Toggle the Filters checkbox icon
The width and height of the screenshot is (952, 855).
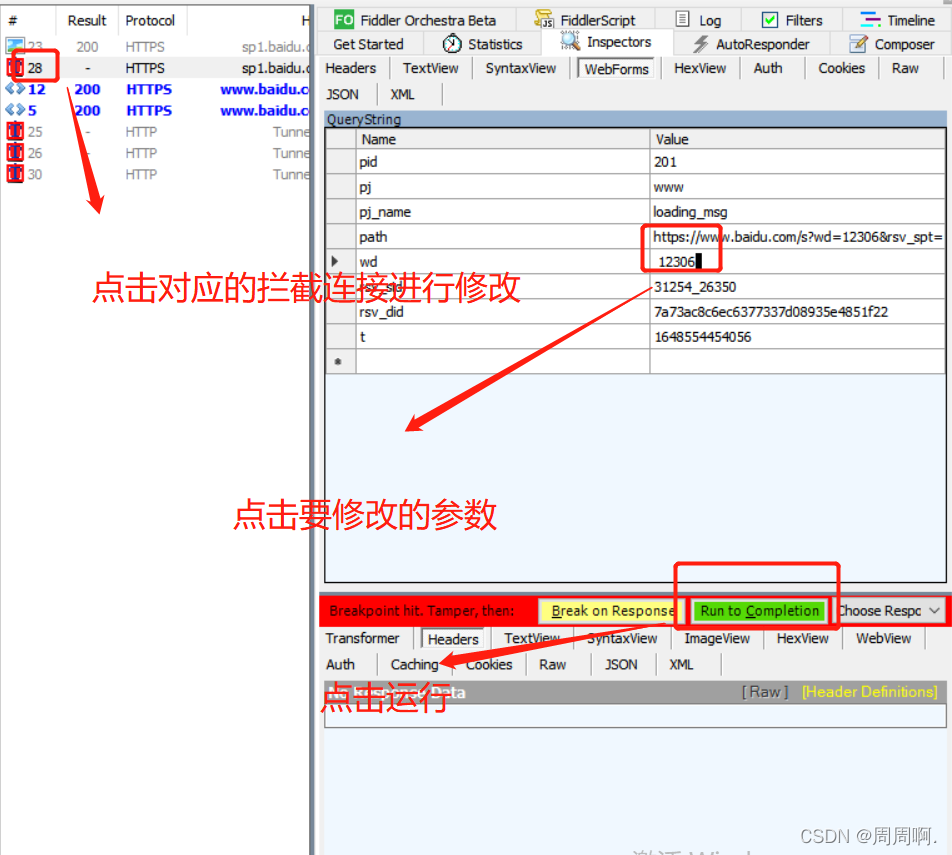(770, 20)
